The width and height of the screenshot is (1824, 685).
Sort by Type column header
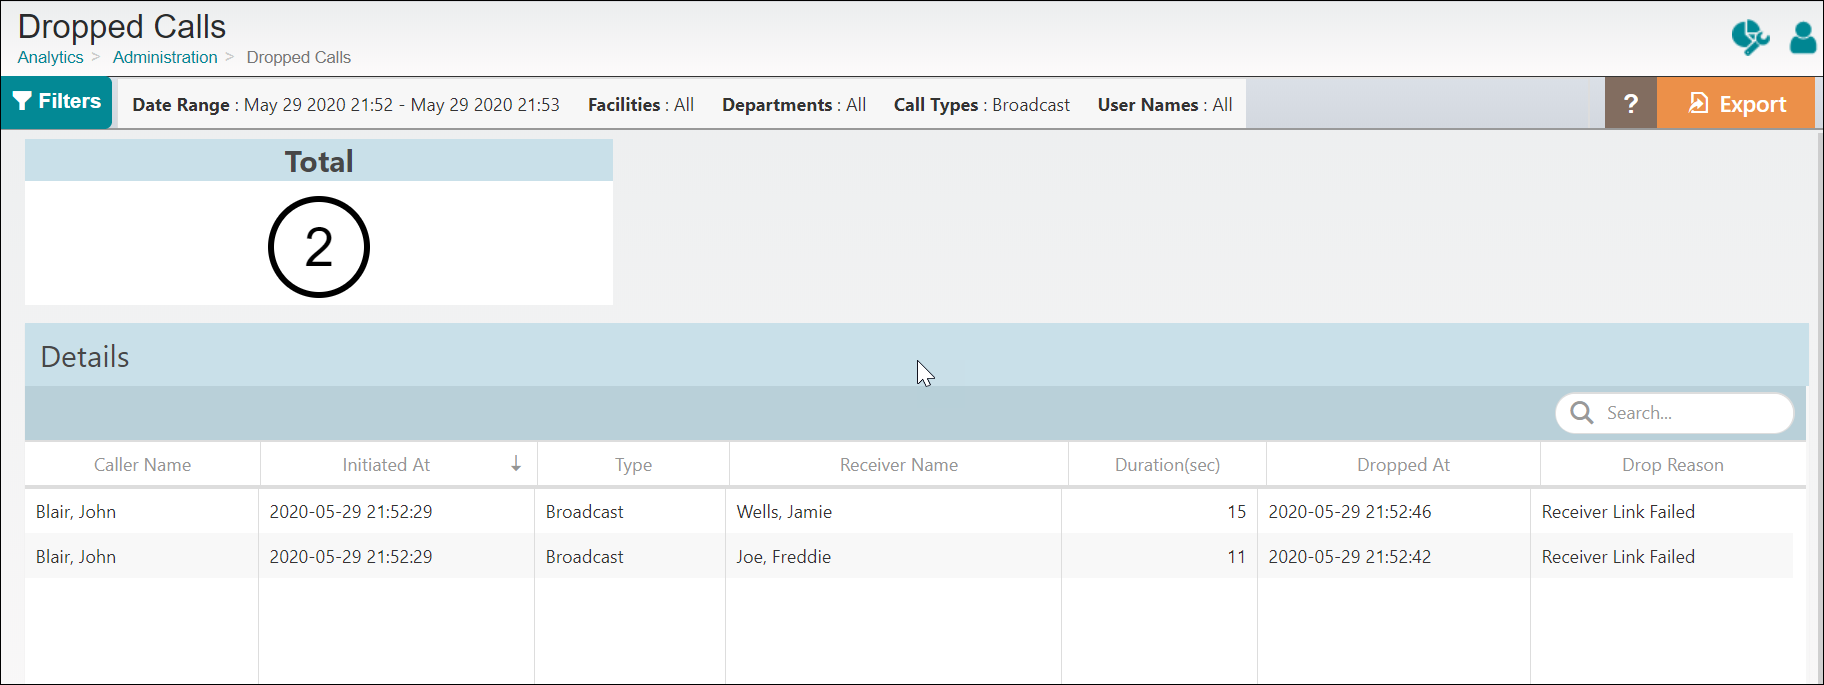tap(633, 465)
